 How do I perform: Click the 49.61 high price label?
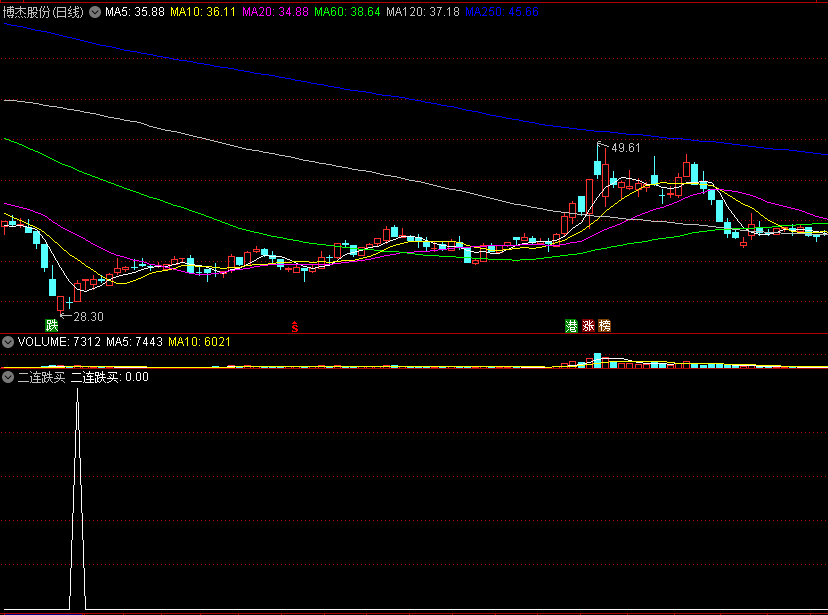coord(626,148)
